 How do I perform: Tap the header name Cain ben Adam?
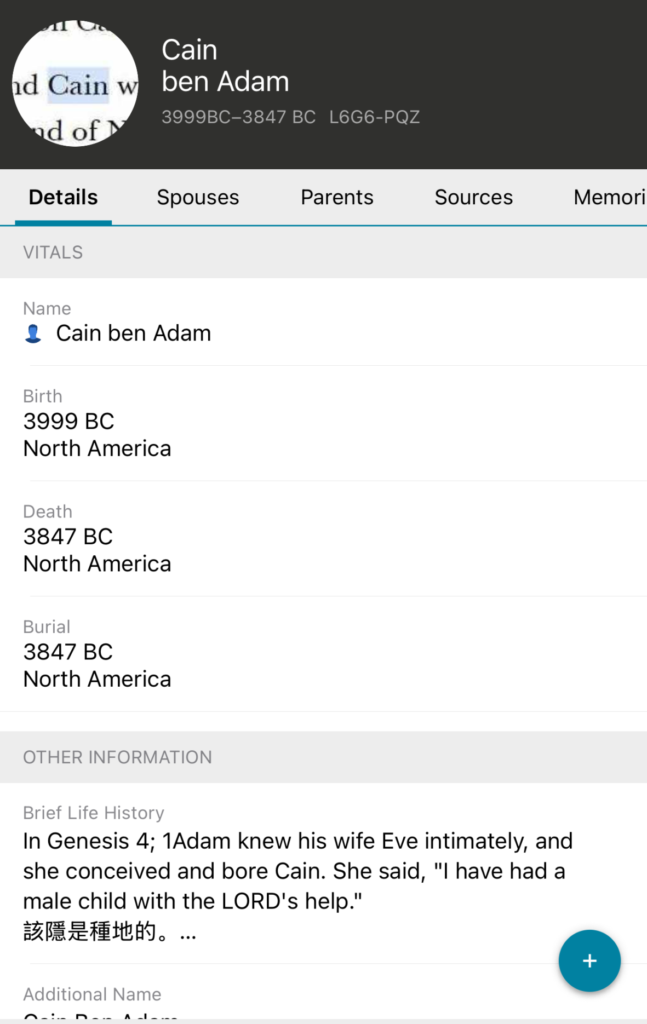click(225, 66)
